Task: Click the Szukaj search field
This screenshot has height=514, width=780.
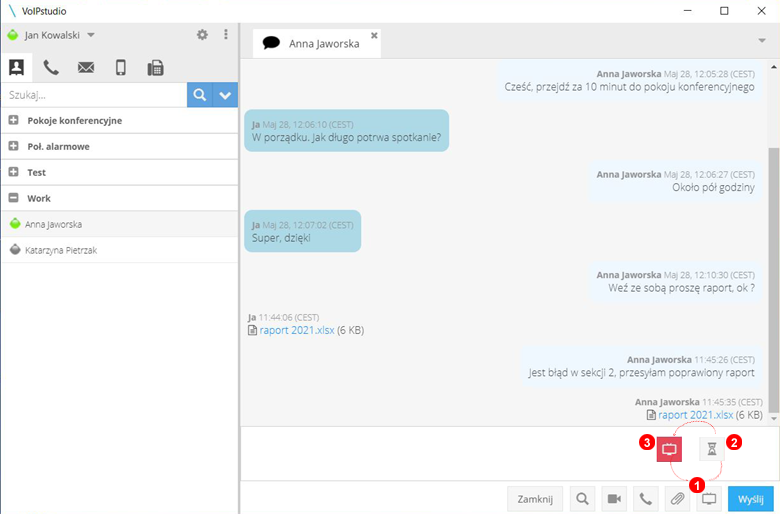Action: click(95, 95)
